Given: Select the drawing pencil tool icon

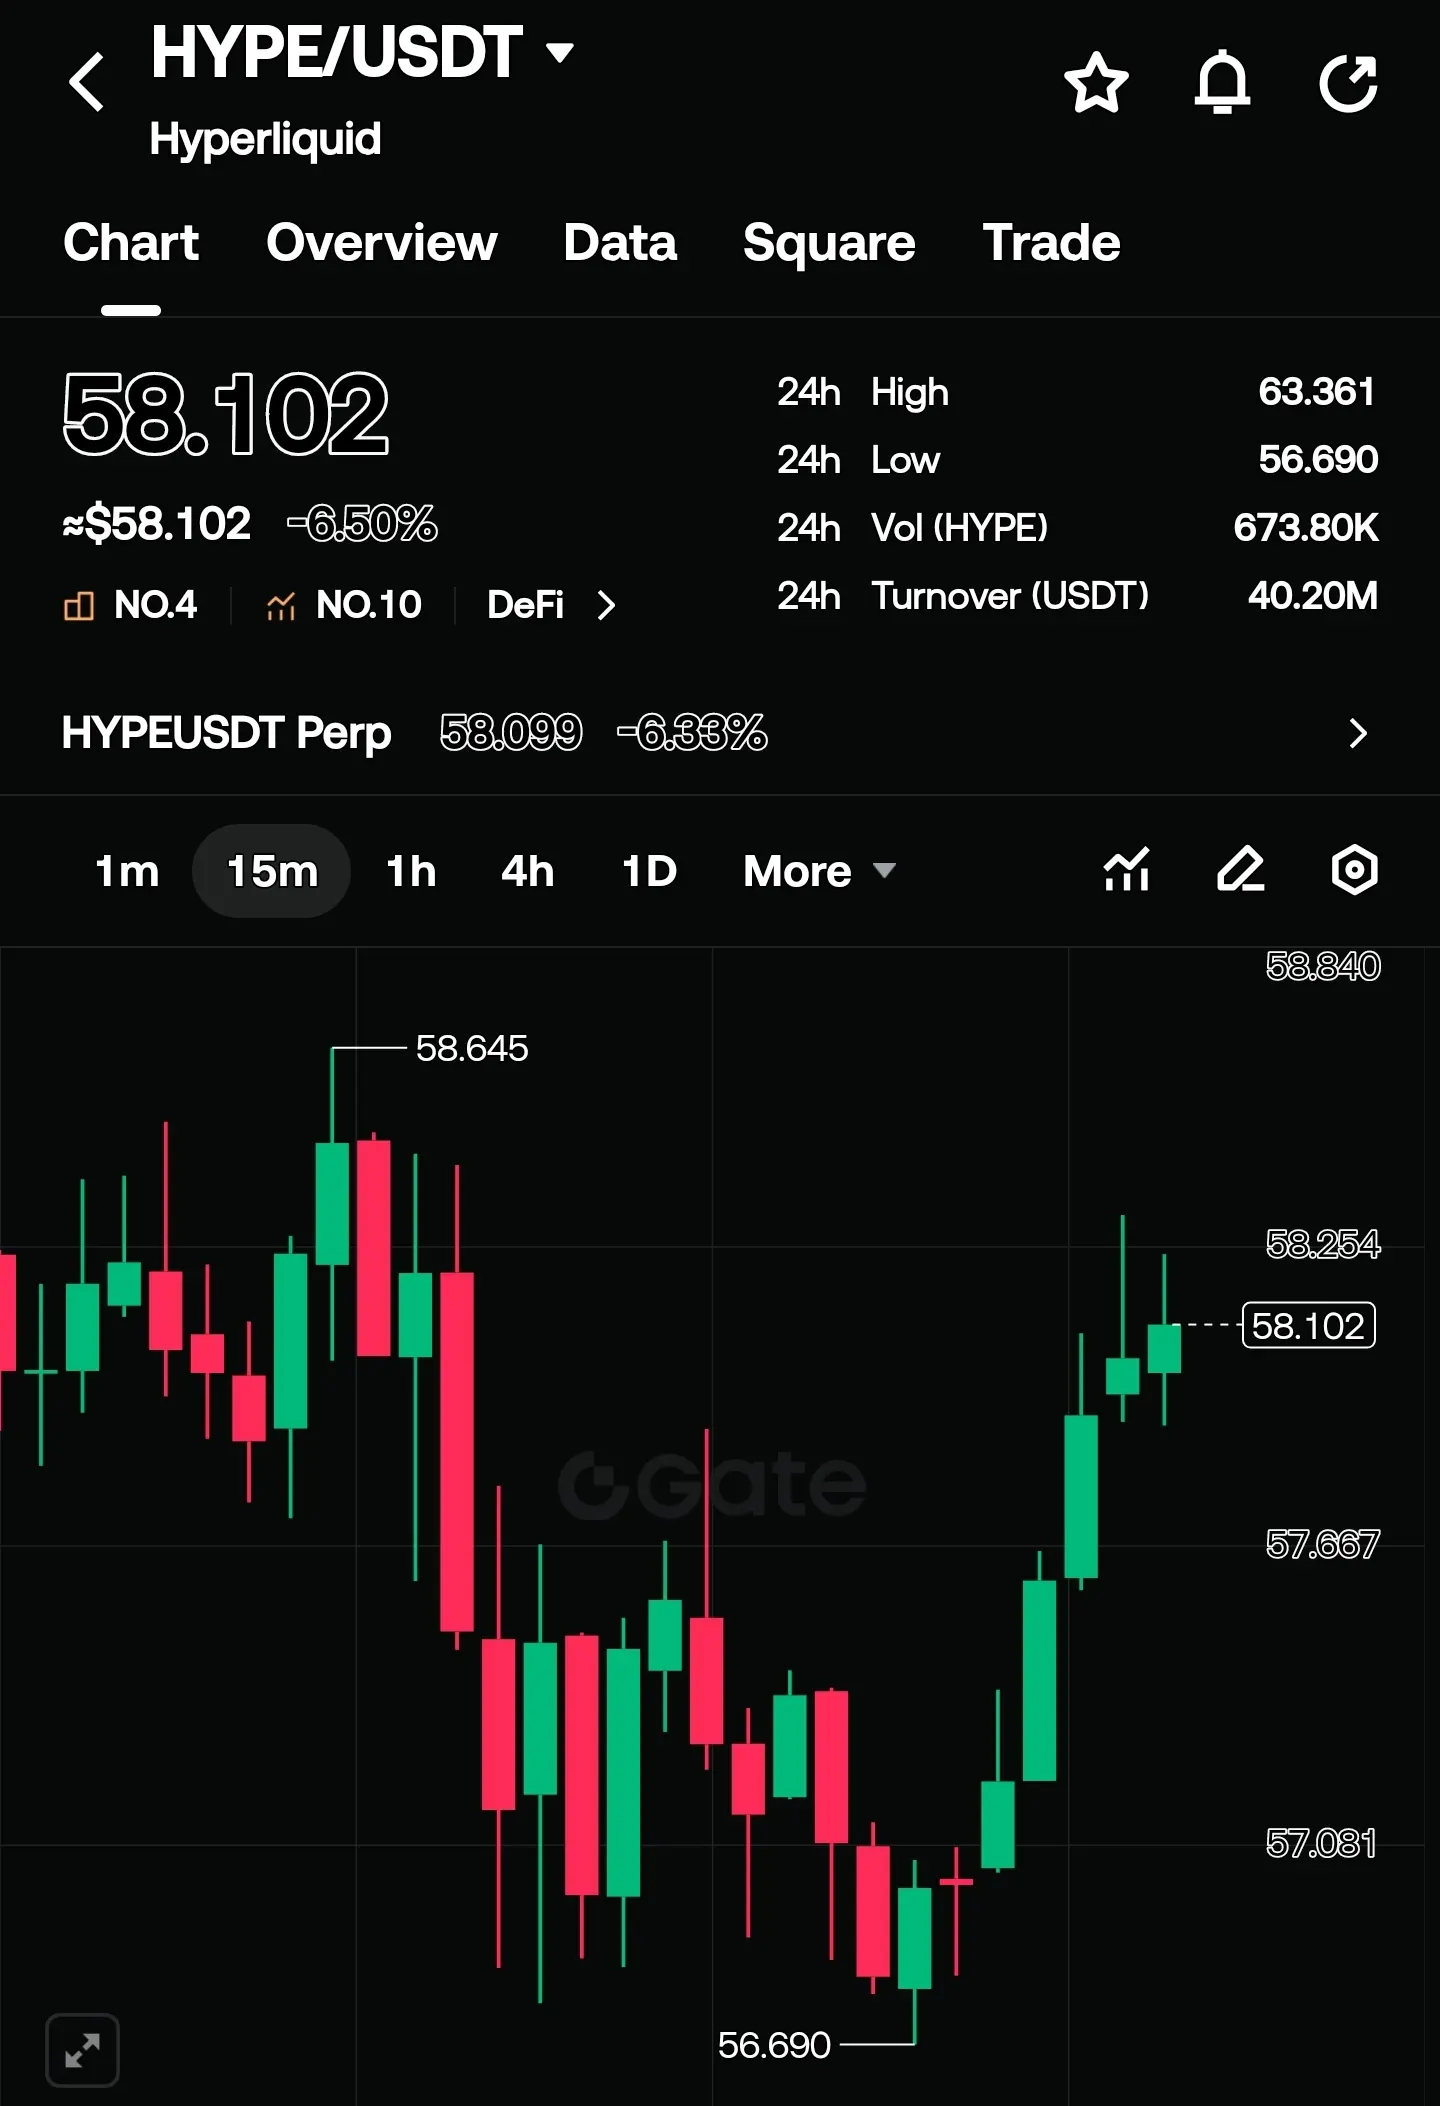Looking at the screenshot, I should click(1241, 869).
